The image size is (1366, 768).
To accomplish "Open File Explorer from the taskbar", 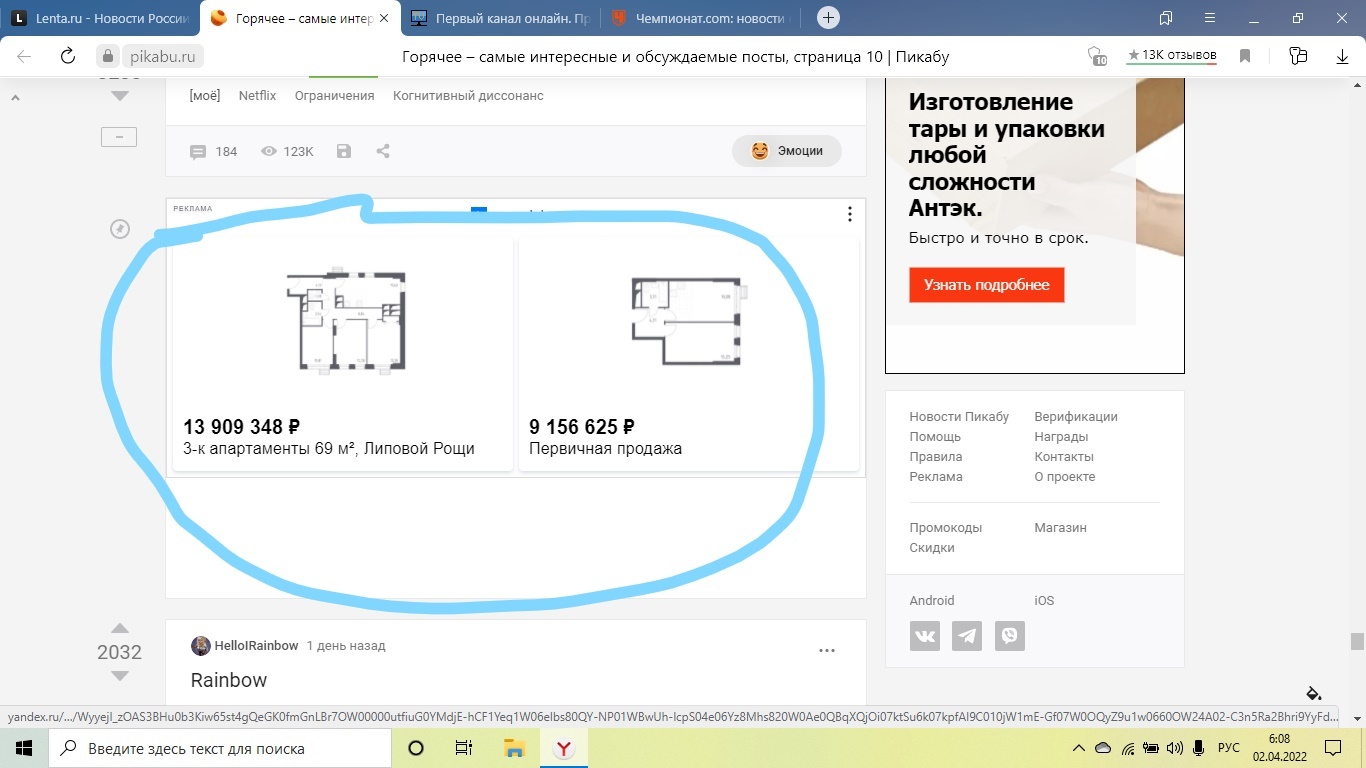I will (514, 748).
